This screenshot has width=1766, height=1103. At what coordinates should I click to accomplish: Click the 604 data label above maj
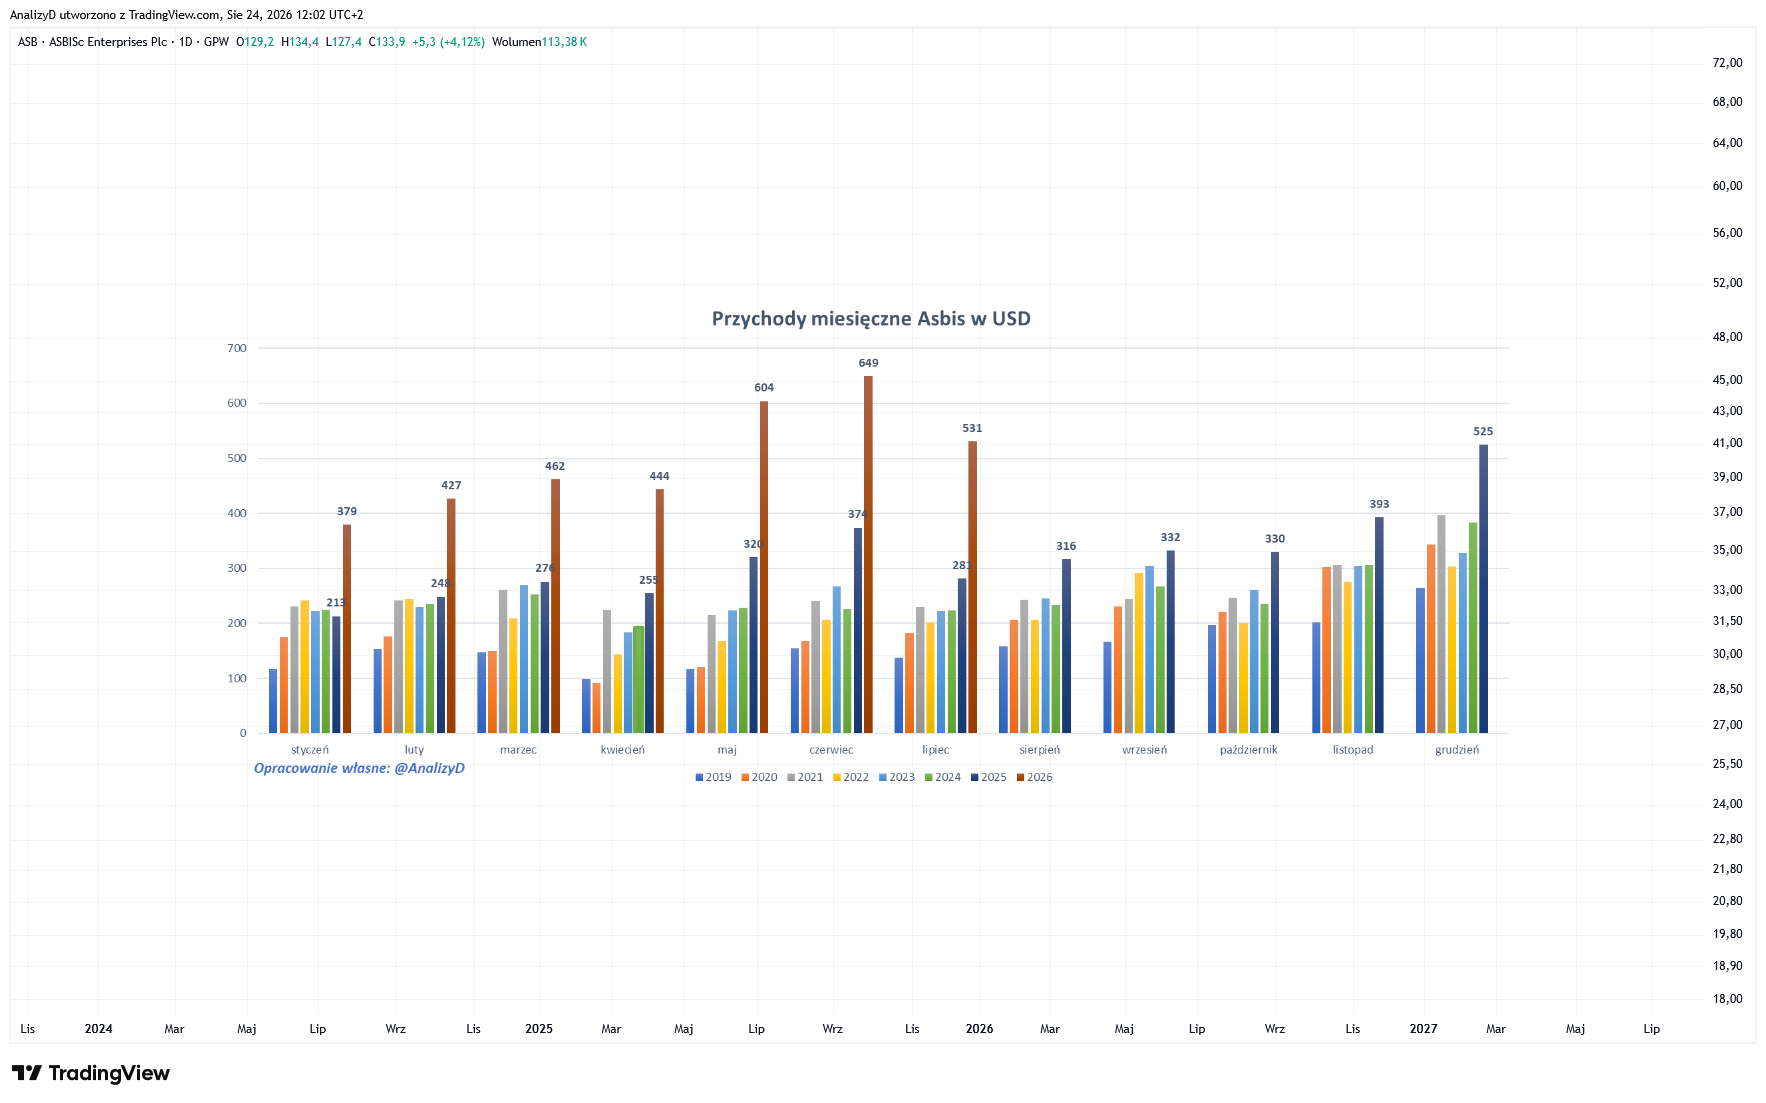click(x=764, y=387)
